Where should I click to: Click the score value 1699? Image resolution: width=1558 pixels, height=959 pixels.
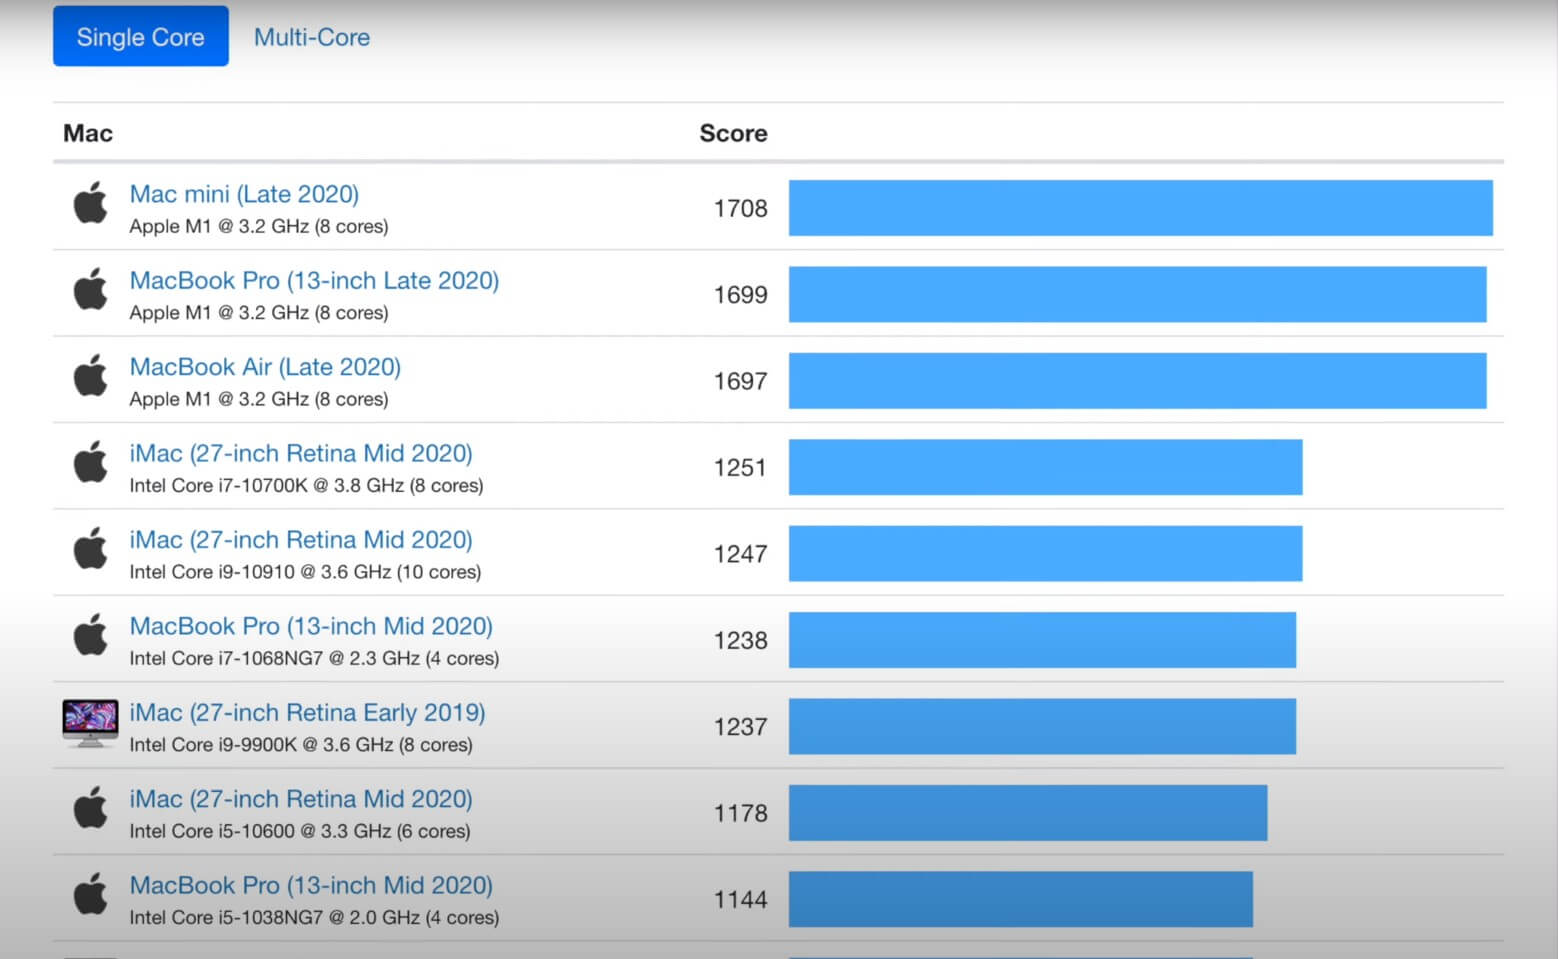(740, 295)
